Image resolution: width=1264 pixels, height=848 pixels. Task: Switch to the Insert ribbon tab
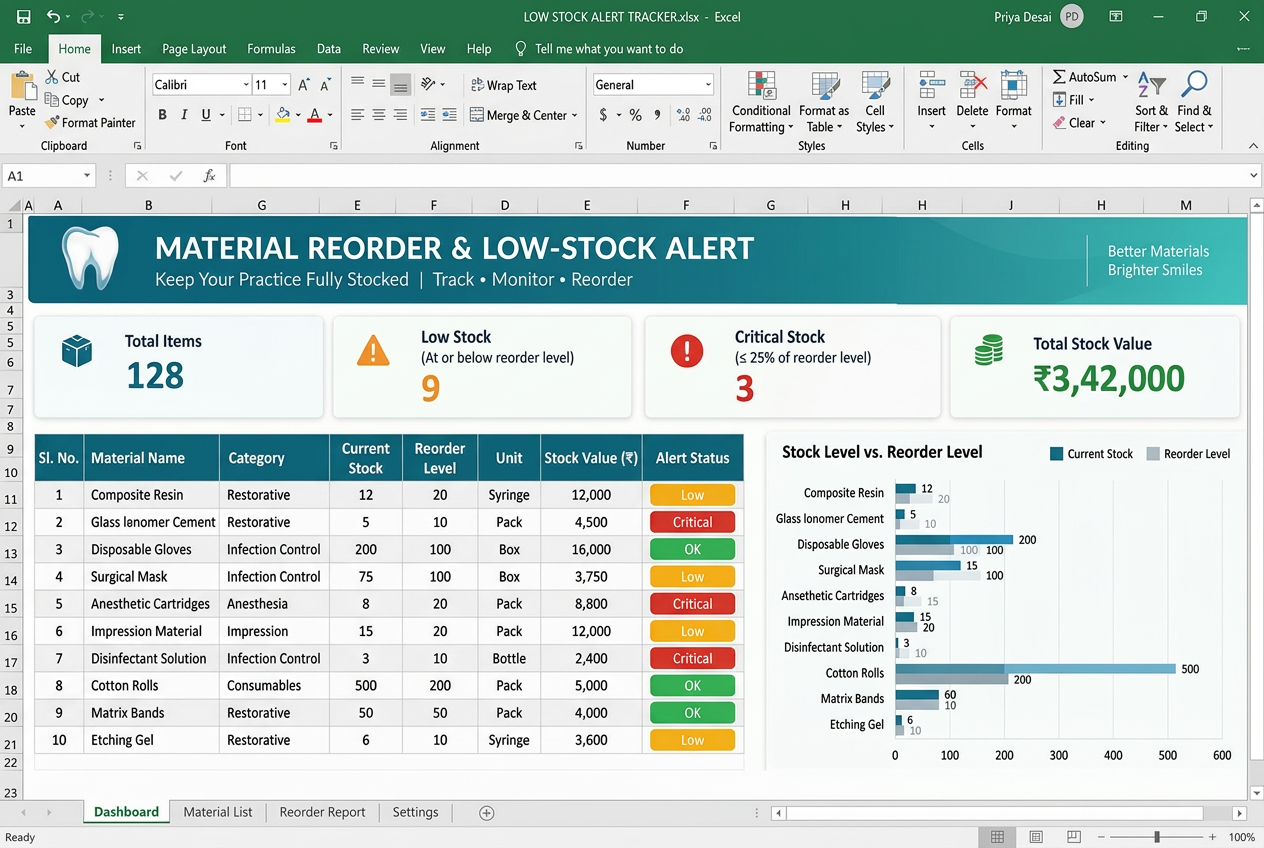pyautogui.click(x=126, y=48)
